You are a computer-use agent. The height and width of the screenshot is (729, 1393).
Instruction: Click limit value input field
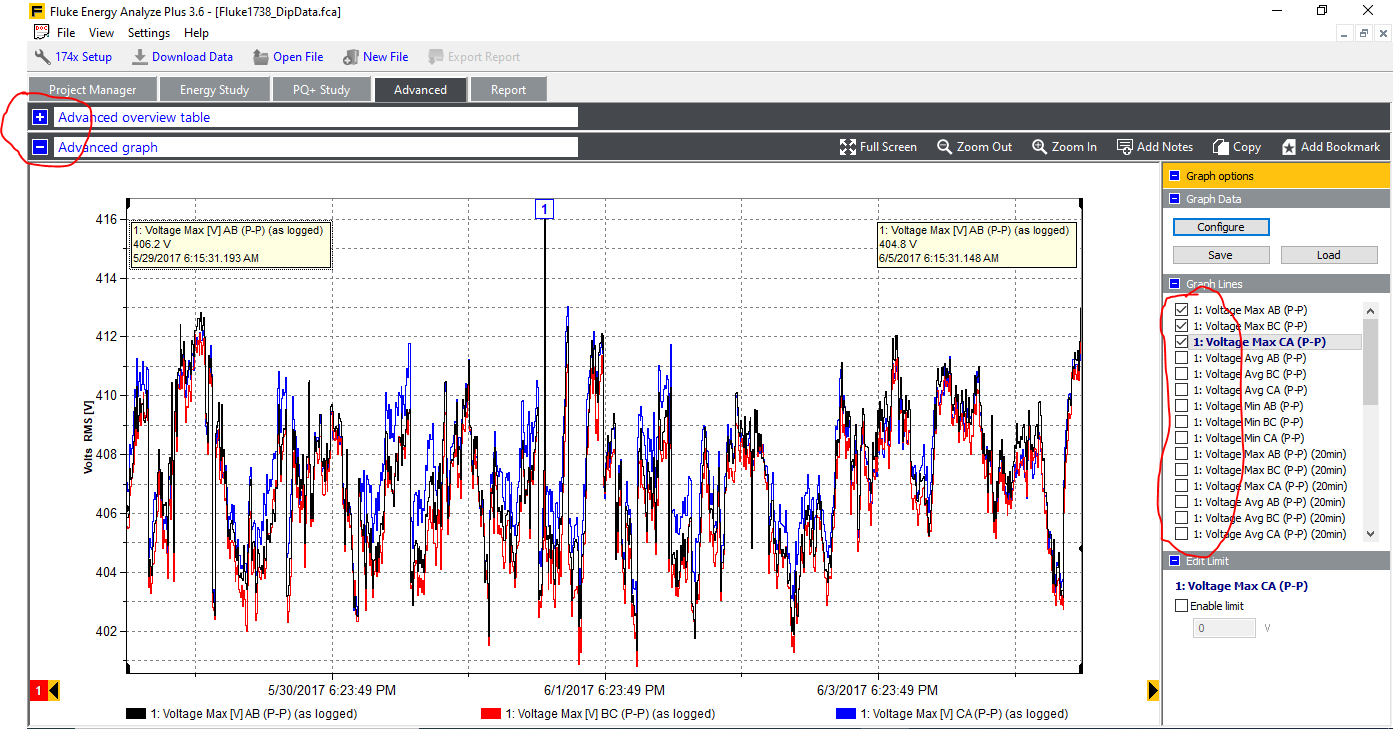[x=1224, y=628]
